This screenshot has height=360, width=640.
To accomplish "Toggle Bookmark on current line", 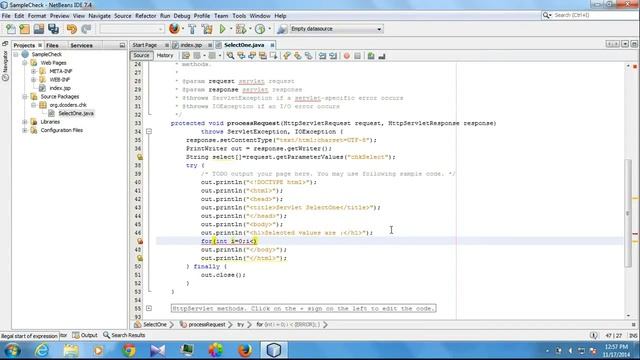I will tap(308, 56).
